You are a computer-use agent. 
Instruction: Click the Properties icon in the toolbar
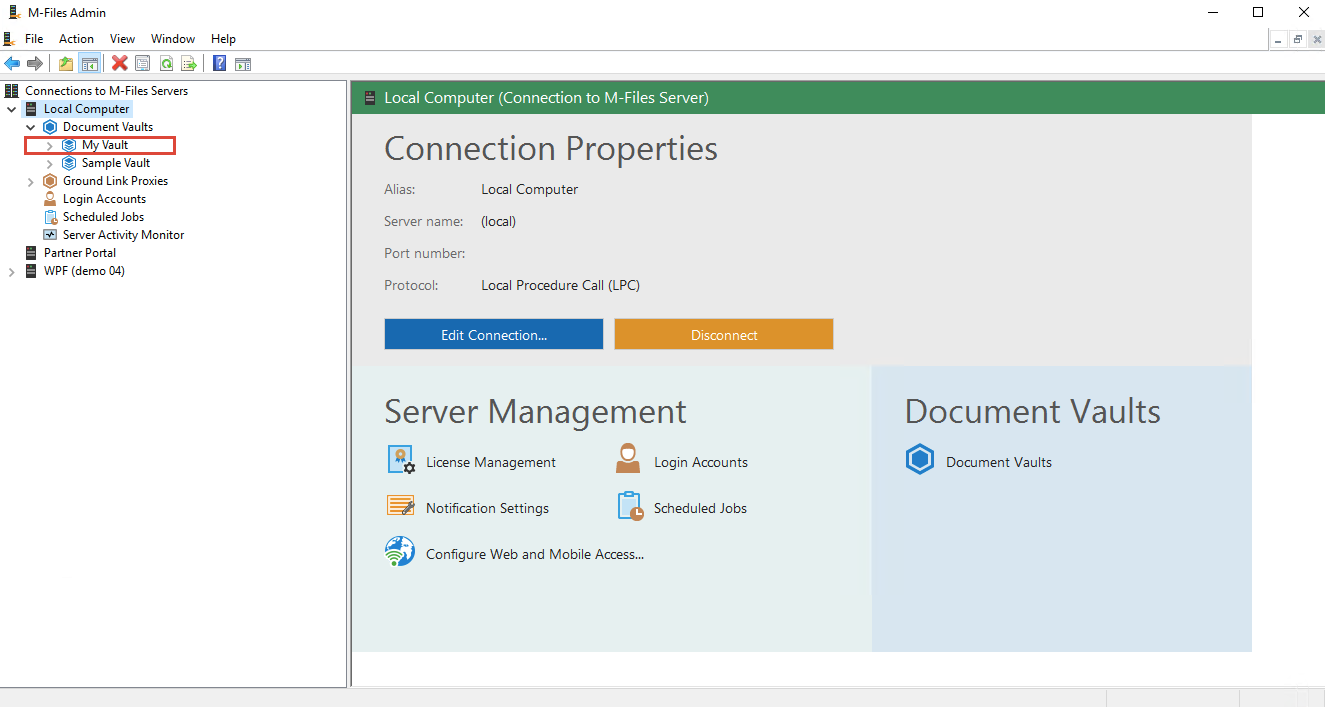pos(143,64)
